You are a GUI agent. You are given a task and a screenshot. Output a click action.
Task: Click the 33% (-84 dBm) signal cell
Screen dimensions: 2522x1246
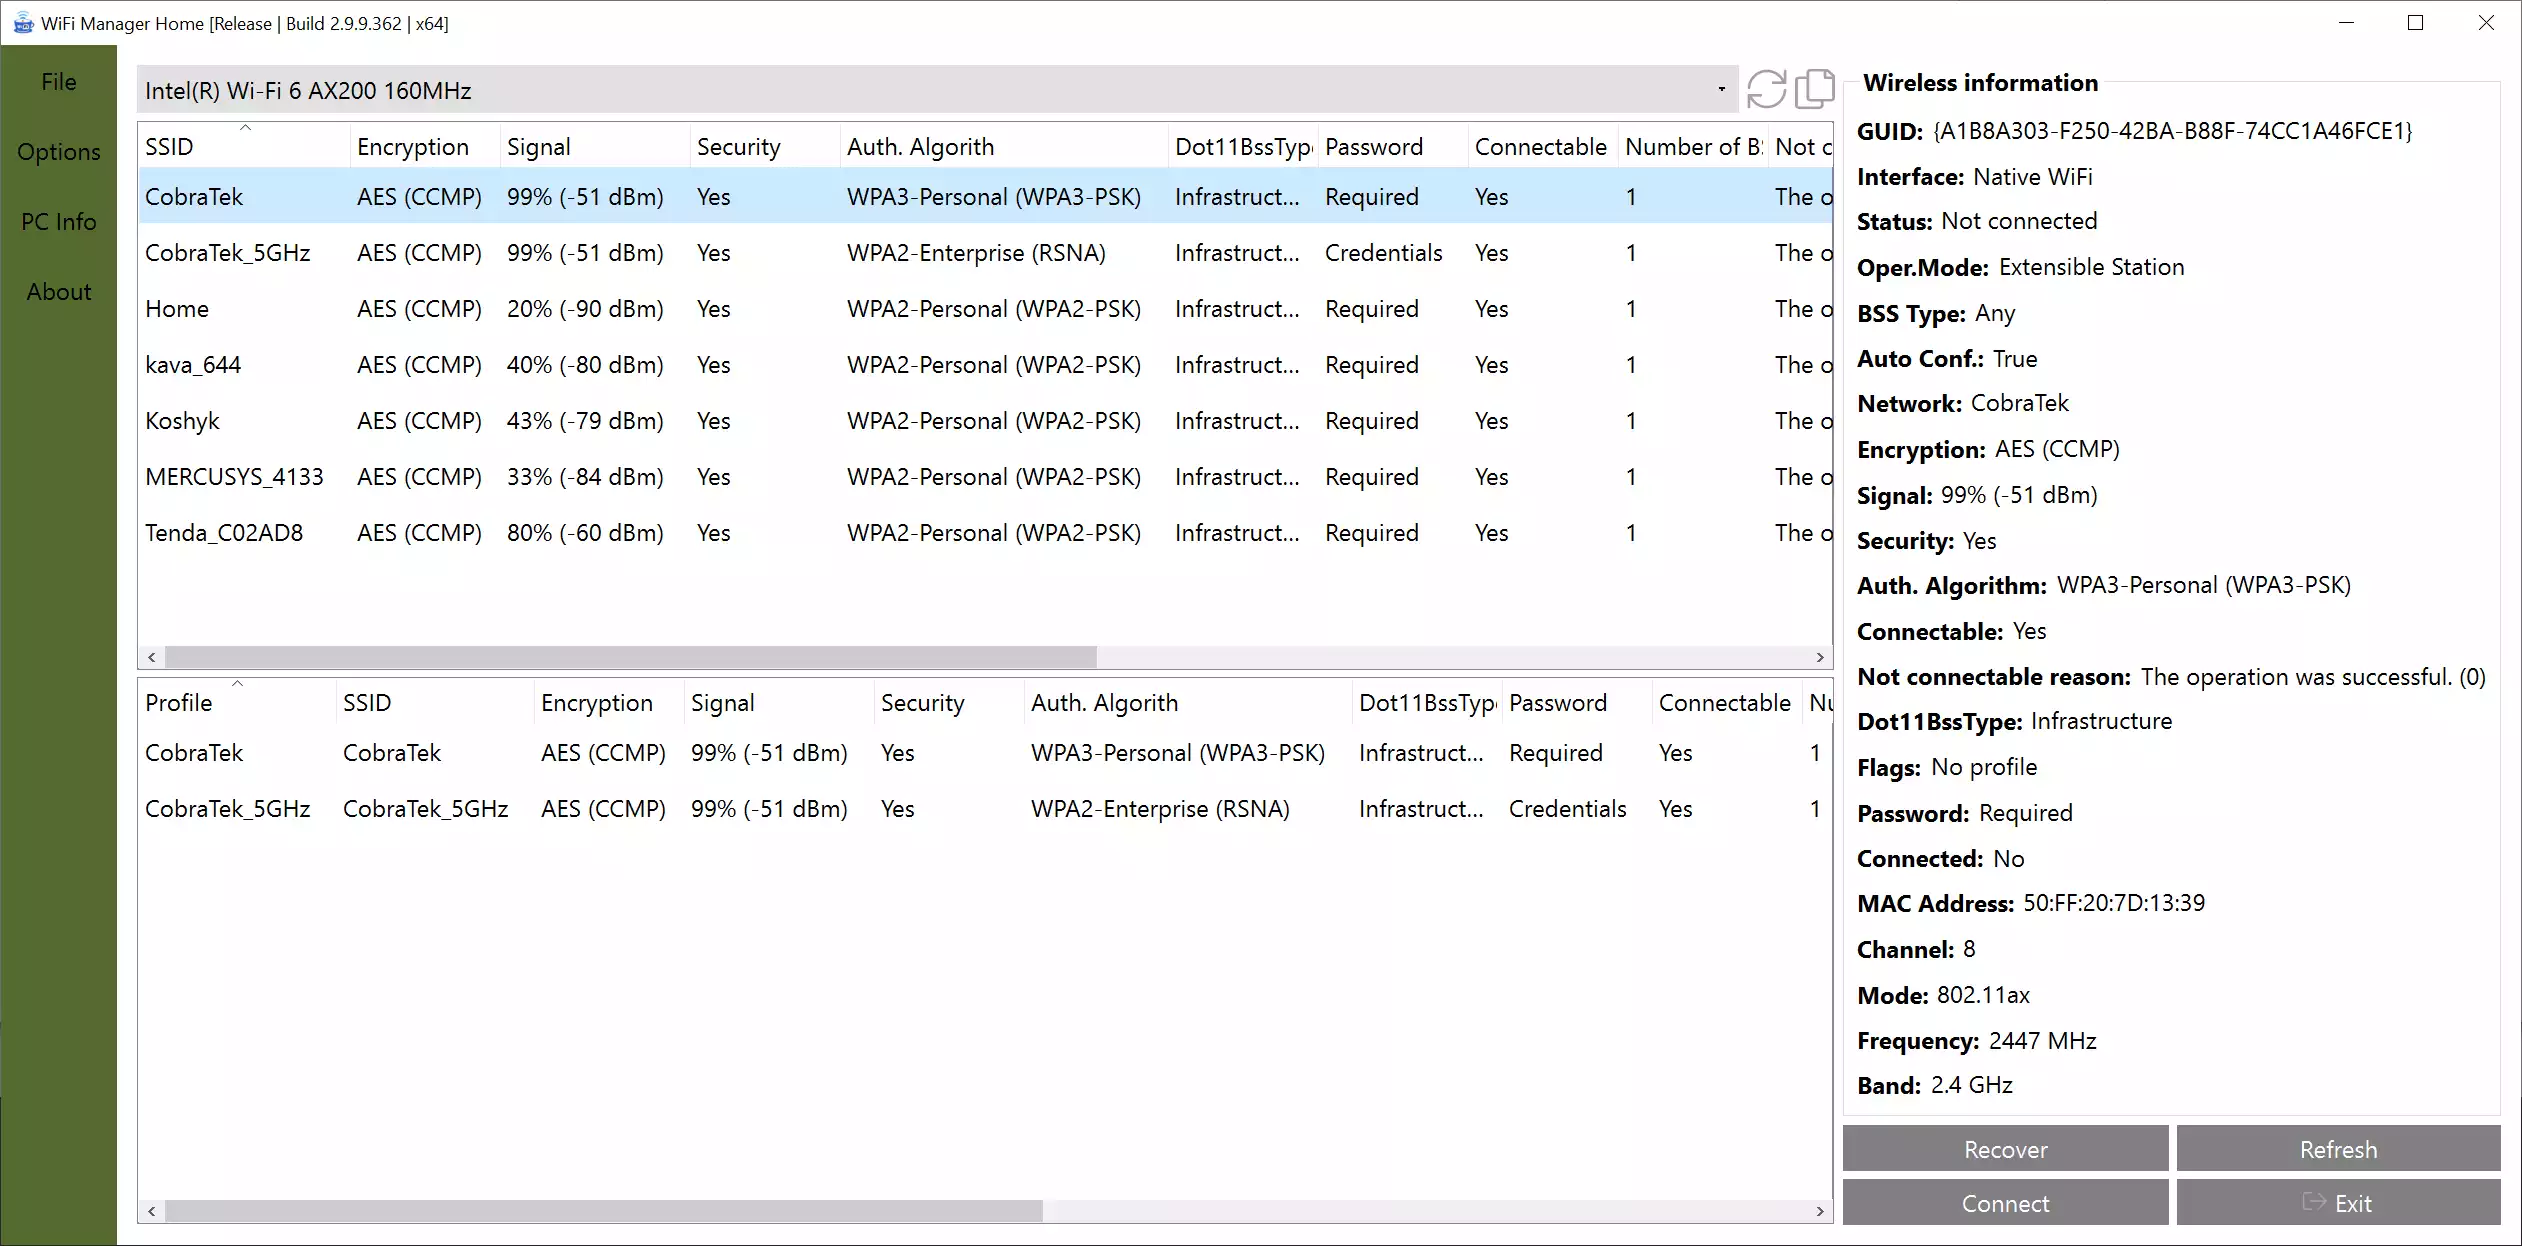pos(585,477)
